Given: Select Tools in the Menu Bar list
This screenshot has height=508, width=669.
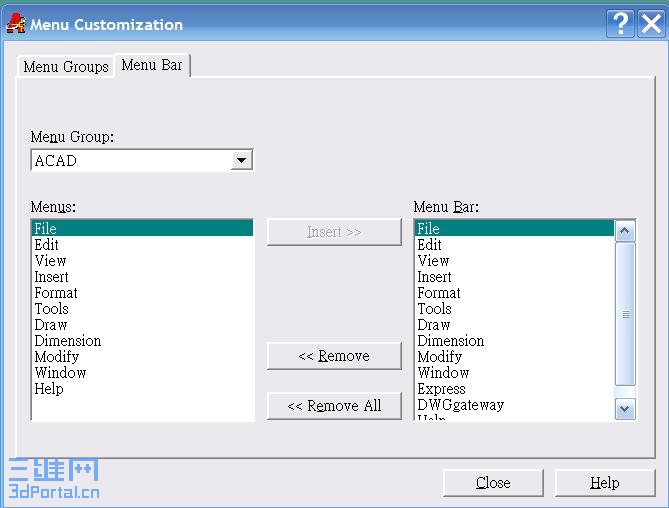Looking at the screenshot, I should [515, 308].
